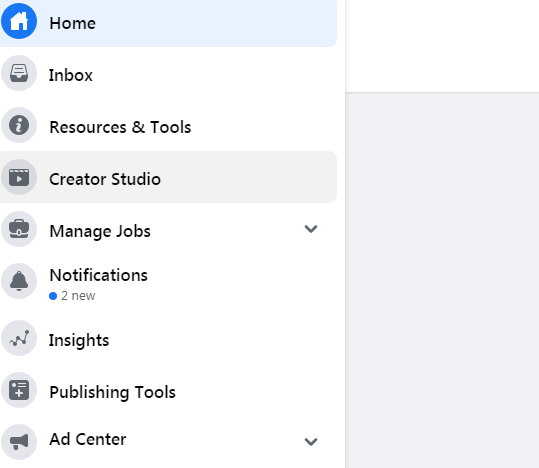This screenshot has width=539, height=468.
Task: Click the blue Home house icon
Action: click(19, 21)
